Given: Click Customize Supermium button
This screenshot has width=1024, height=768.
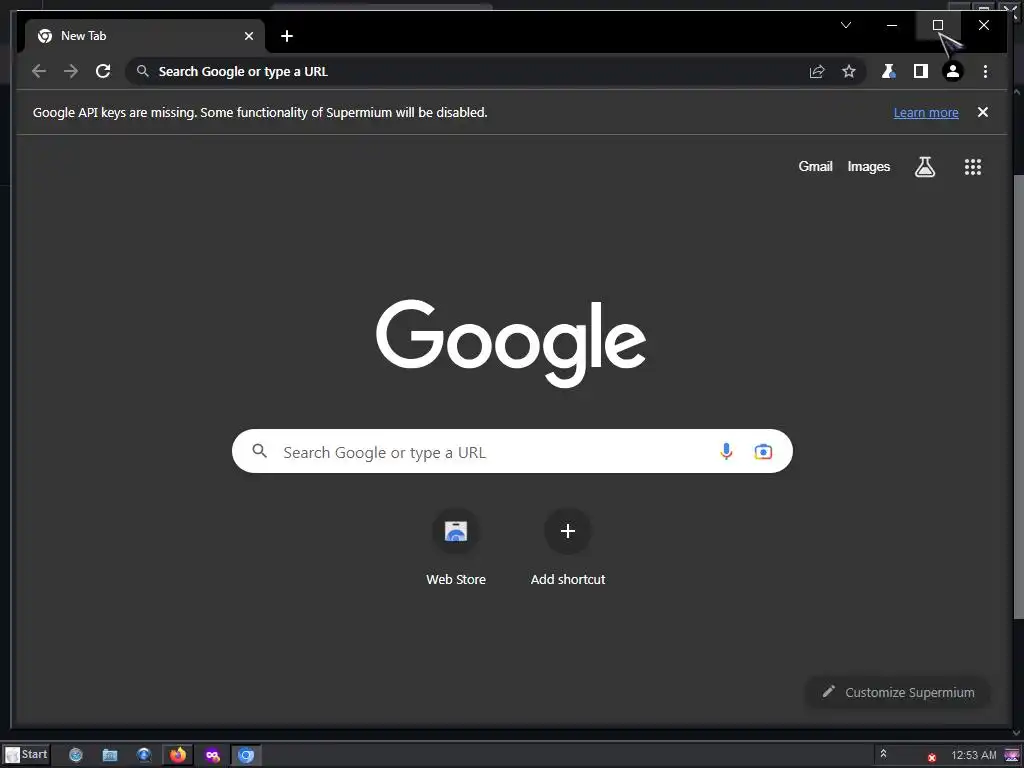Looking at the screenshot, I should [x=899, y=692].
